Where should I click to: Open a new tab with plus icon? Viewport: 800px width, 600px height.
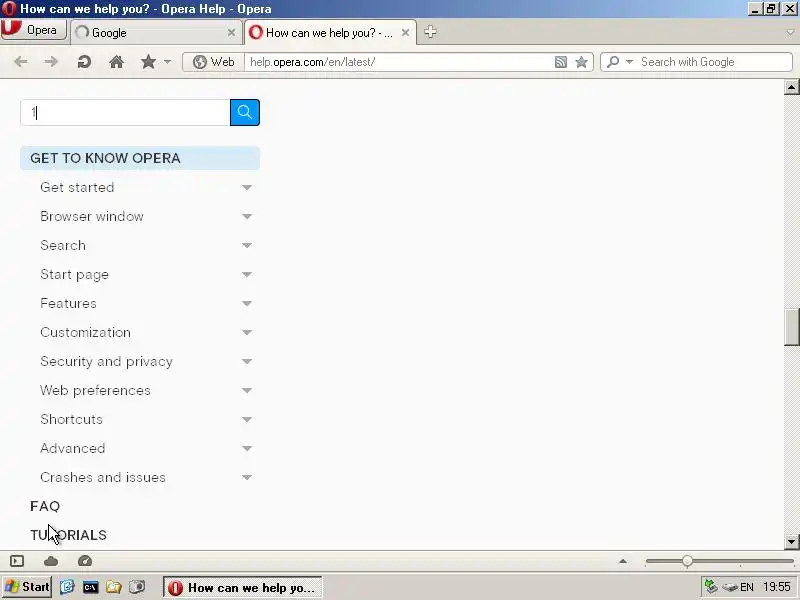(x=430, y=32)
